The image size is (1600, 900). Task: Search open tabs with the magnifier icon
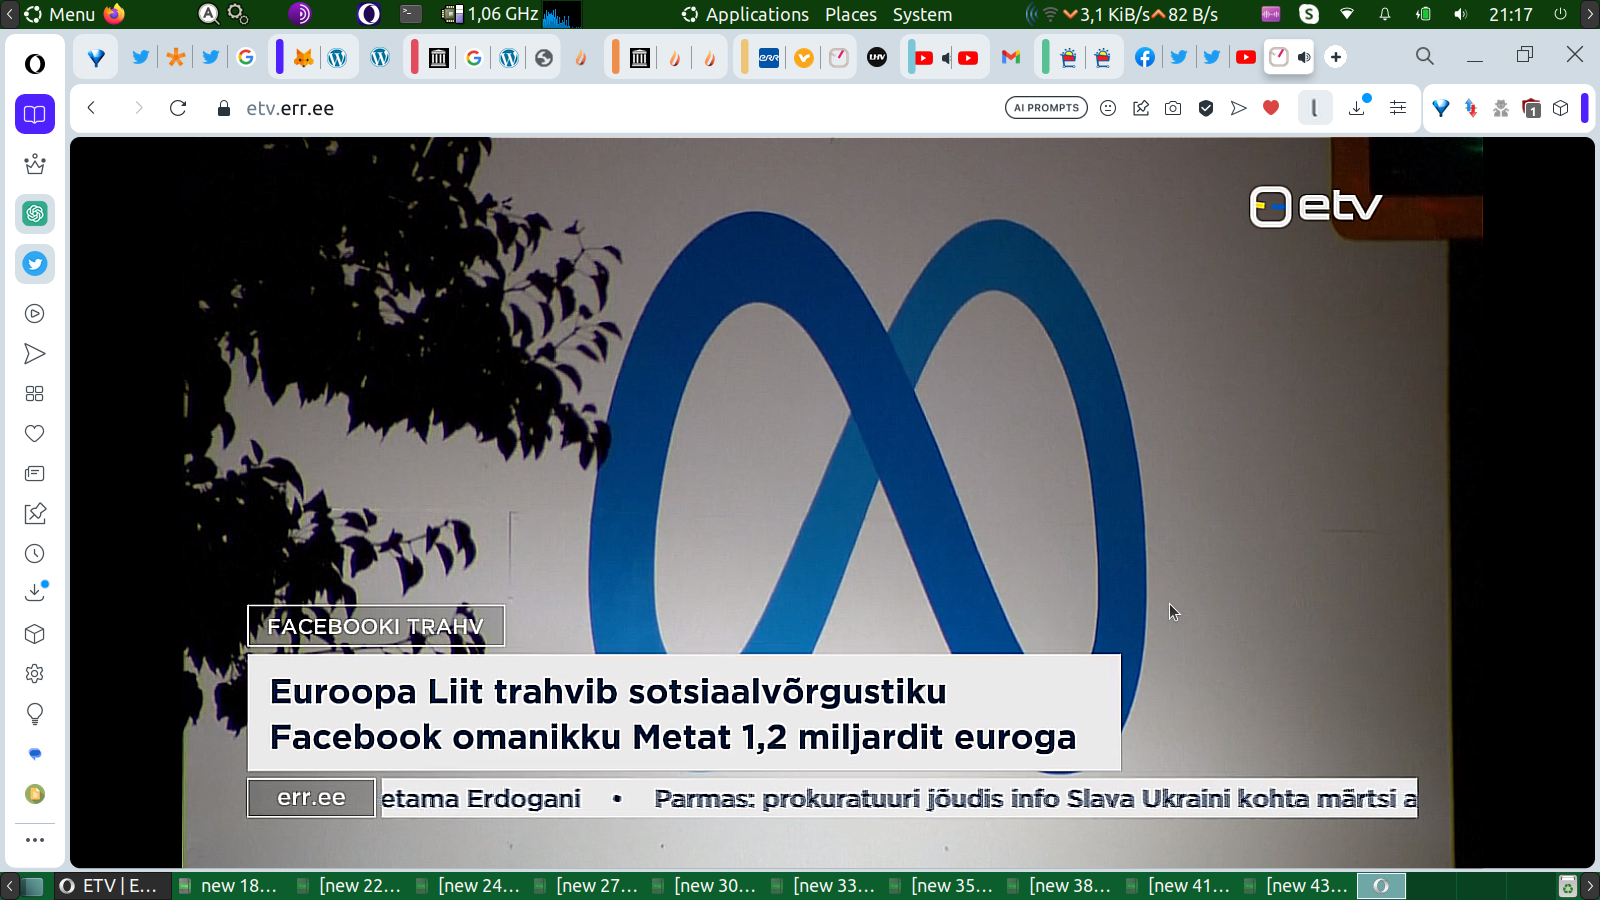[x=1425, y=57]
